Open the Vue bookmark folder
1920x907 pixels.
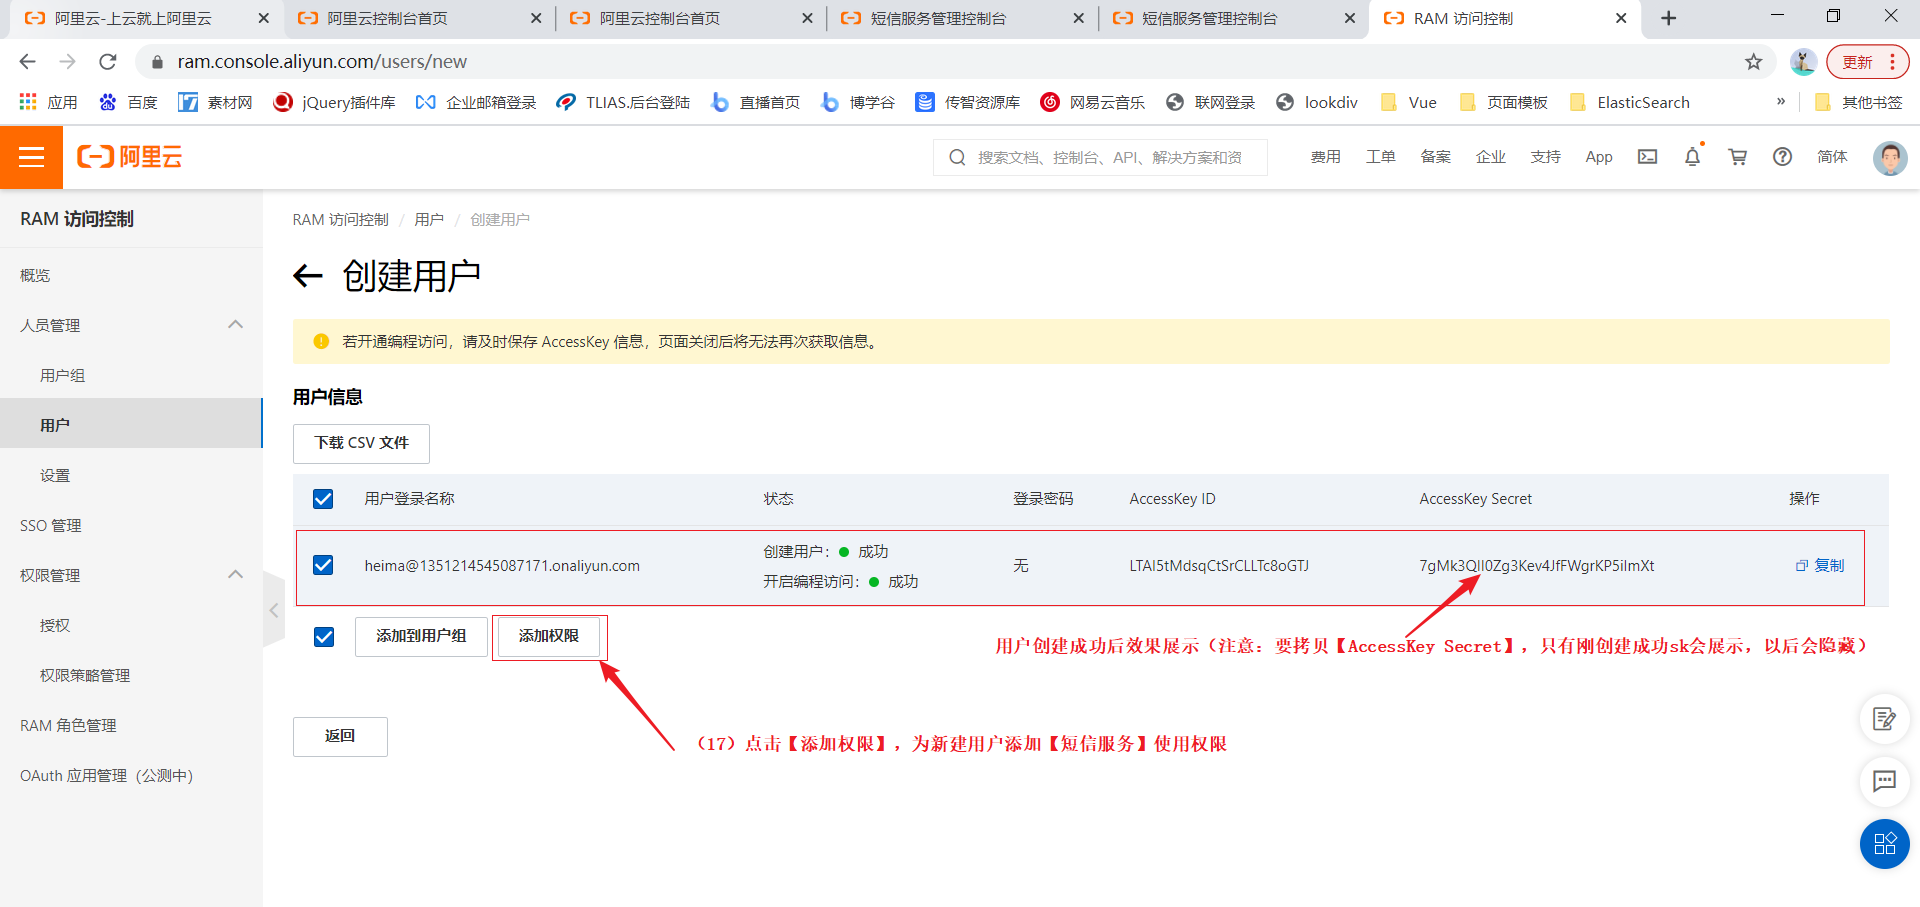pyautogui.click(x=1408, y=102)
